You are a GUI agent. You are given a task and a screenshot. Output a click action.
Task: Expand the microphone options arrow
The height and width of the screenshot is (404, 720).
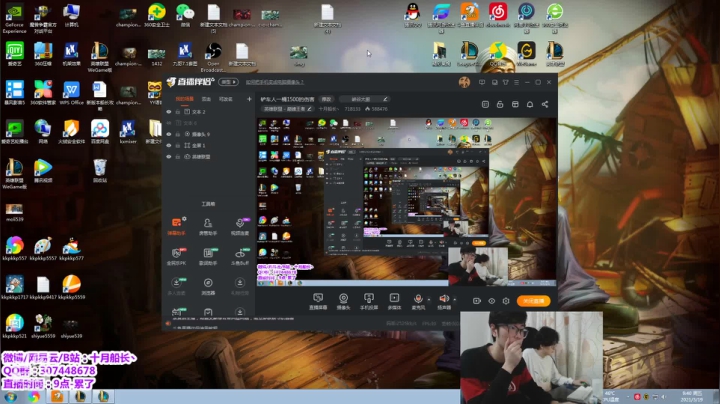tap(429, 299)
